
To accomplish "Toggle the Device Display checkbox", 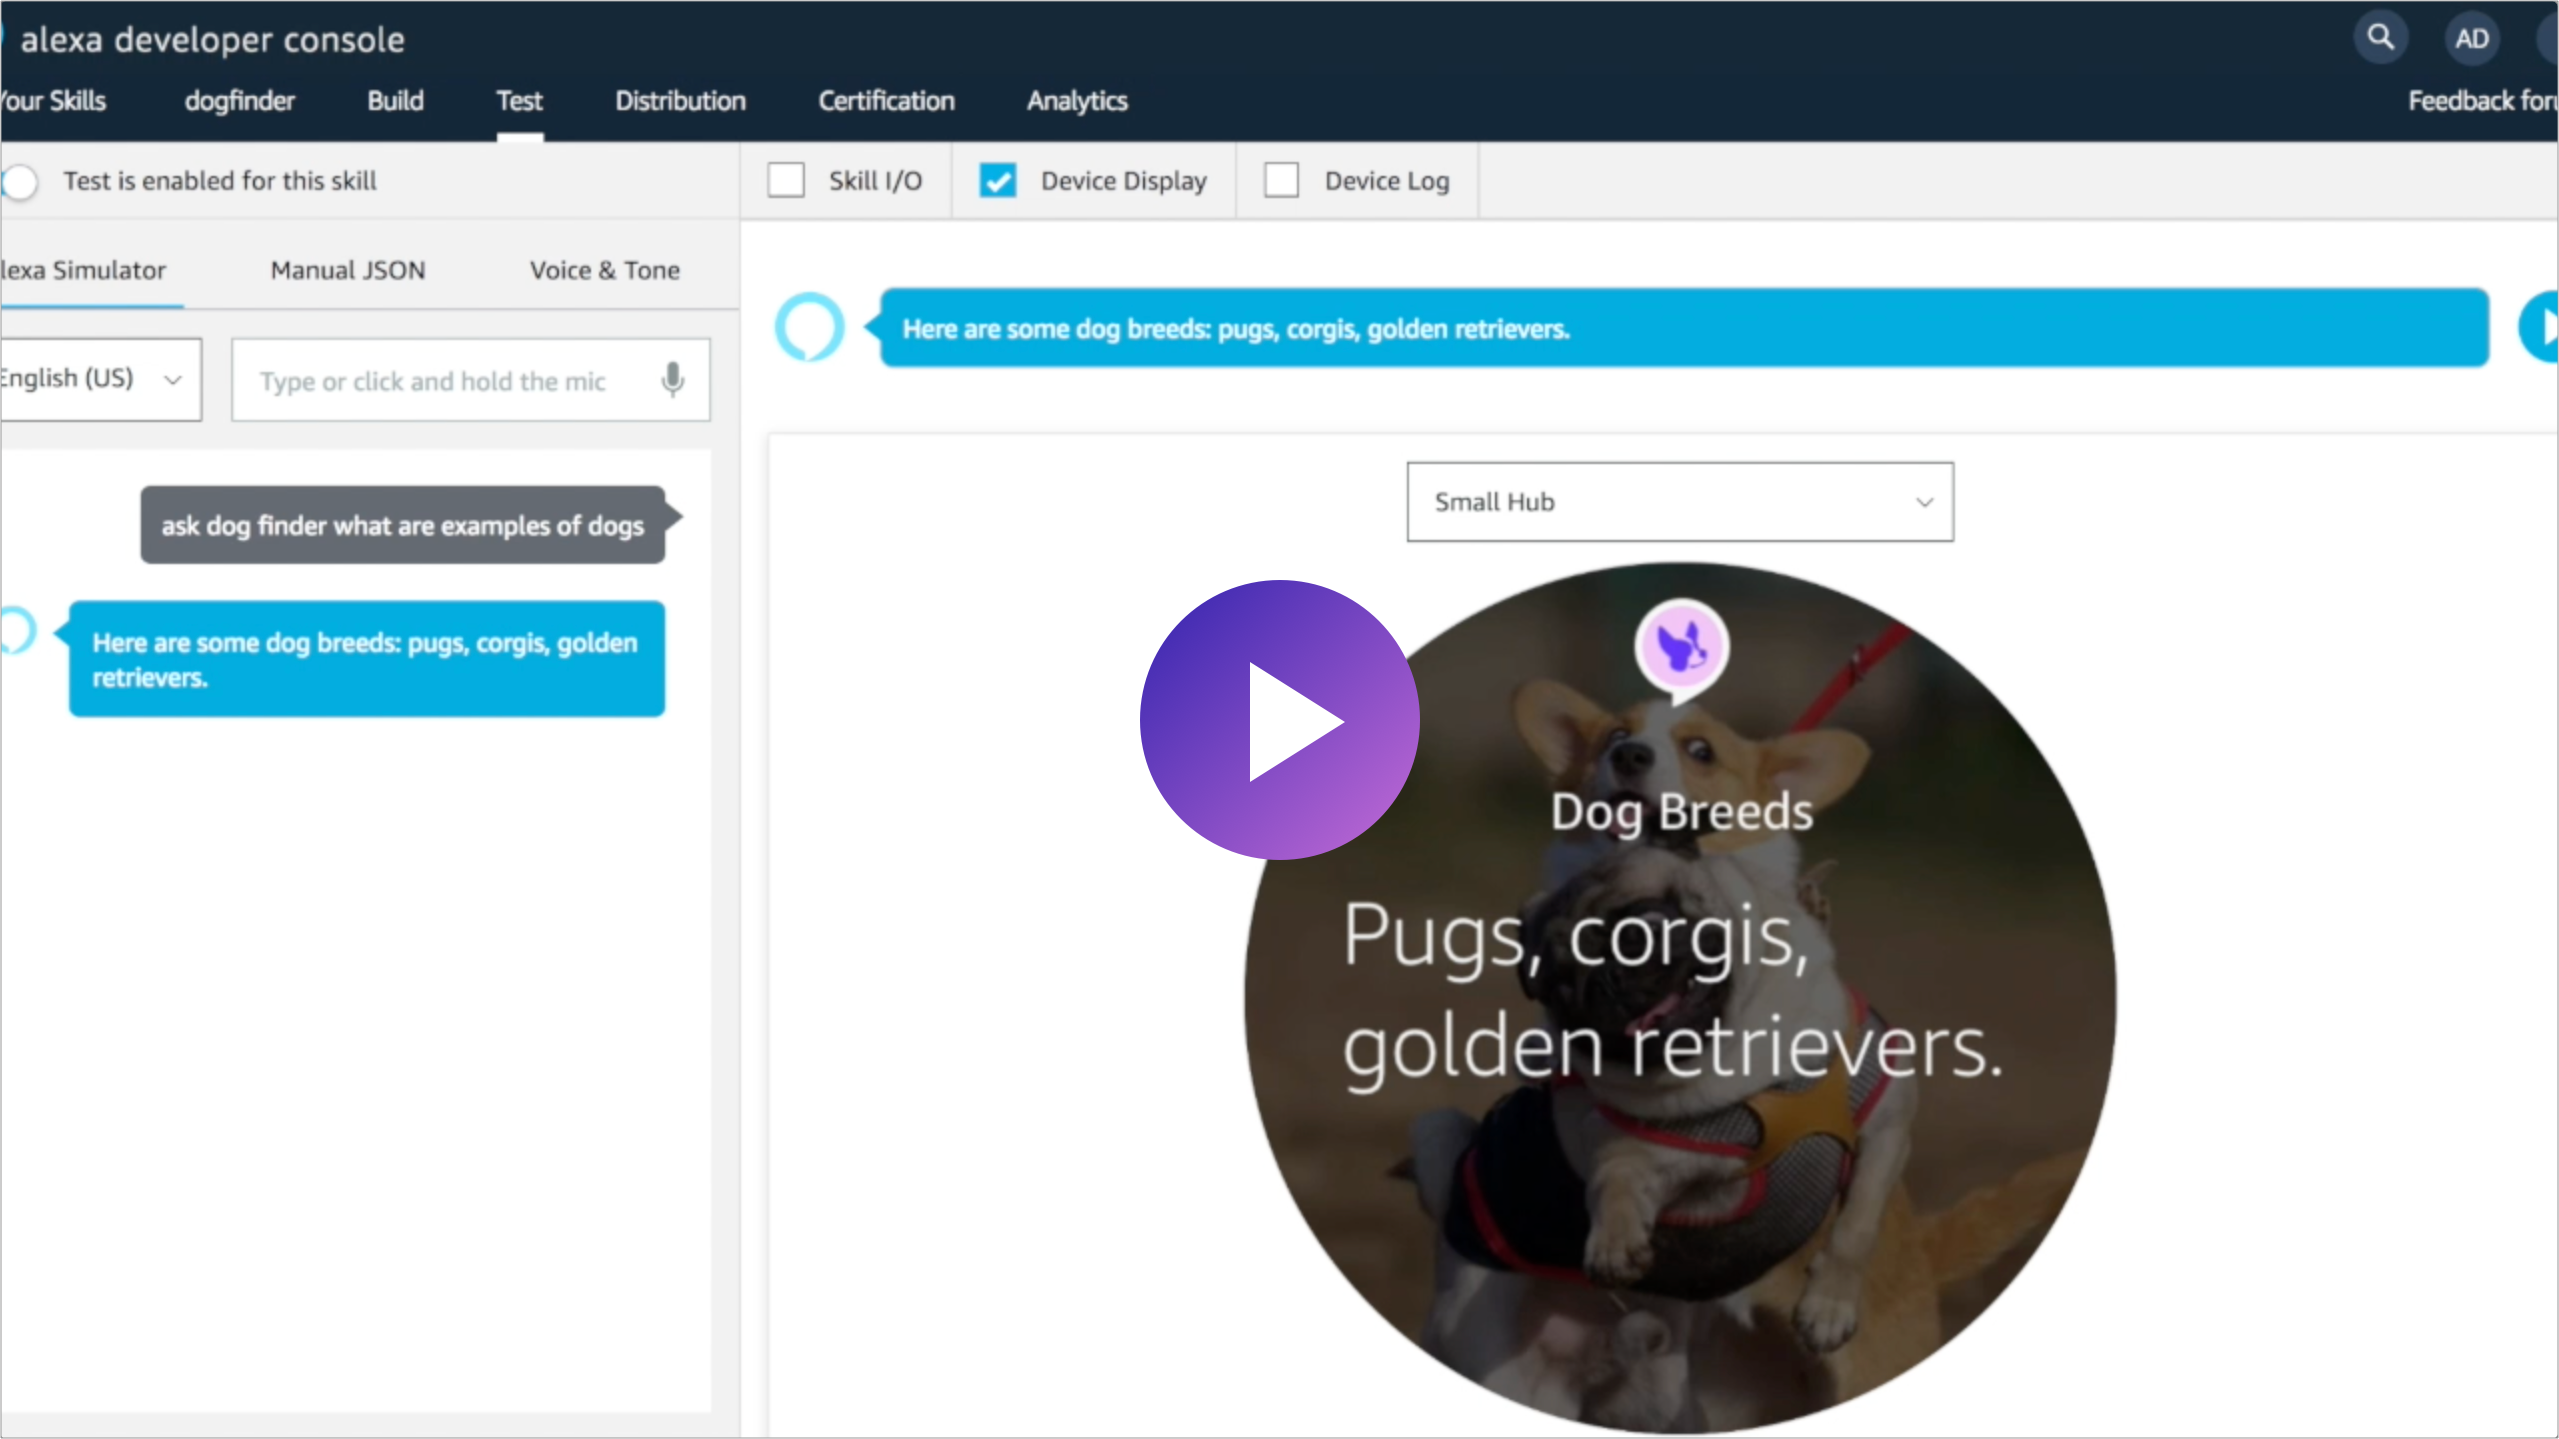I will (x=998, y=179).
